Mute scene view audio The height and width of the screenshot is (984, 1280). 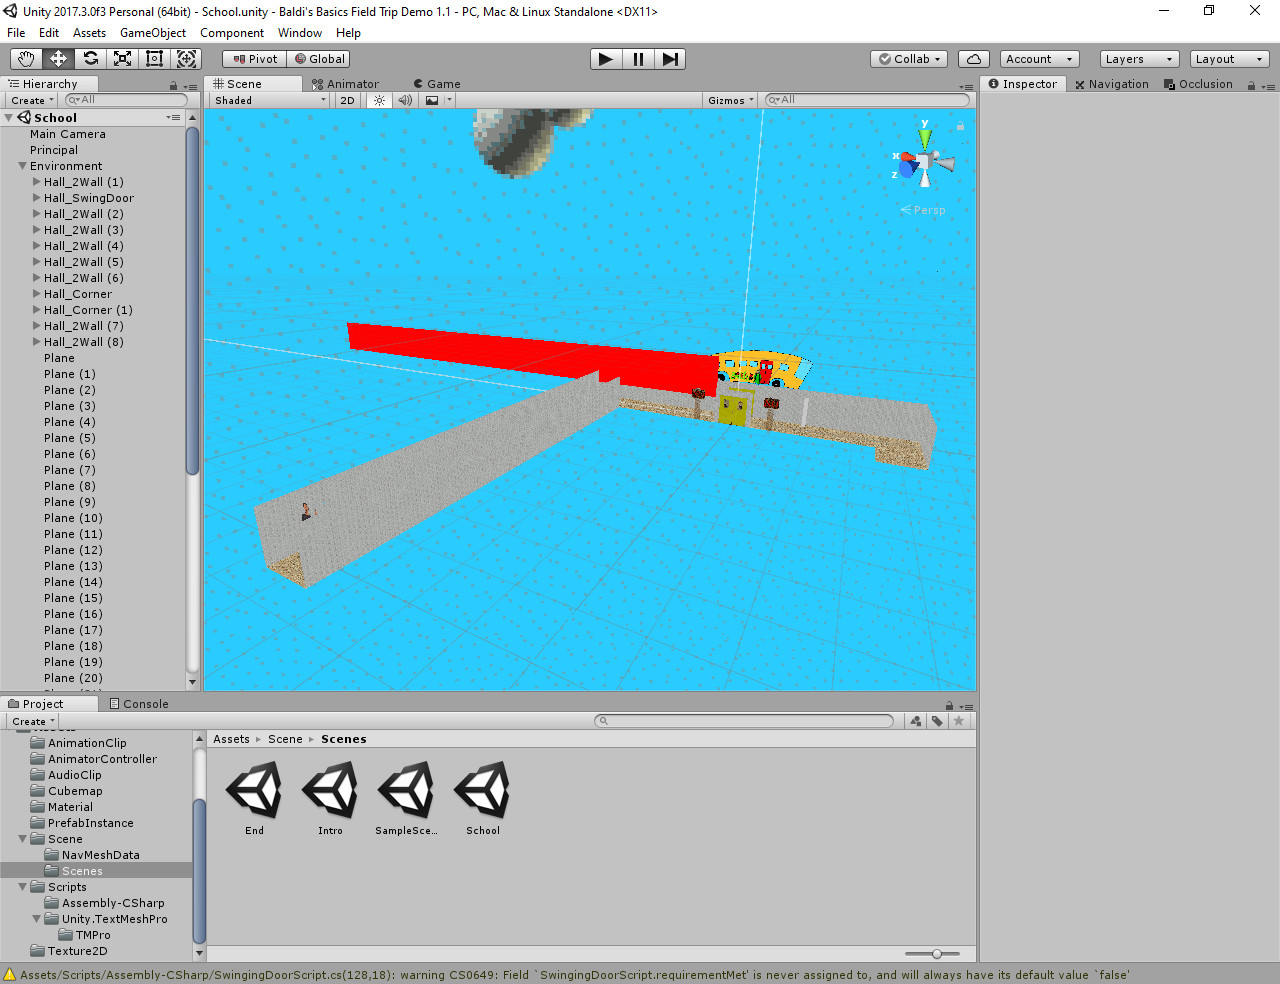(x=404, y=100)
